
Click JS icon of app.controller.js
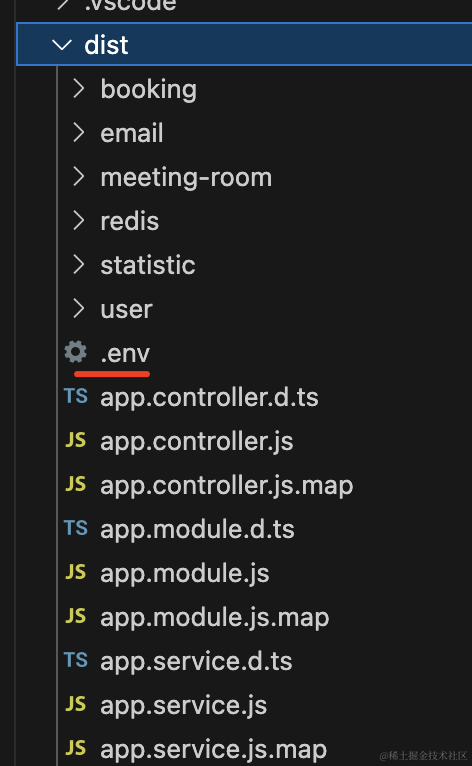[76, 440]
